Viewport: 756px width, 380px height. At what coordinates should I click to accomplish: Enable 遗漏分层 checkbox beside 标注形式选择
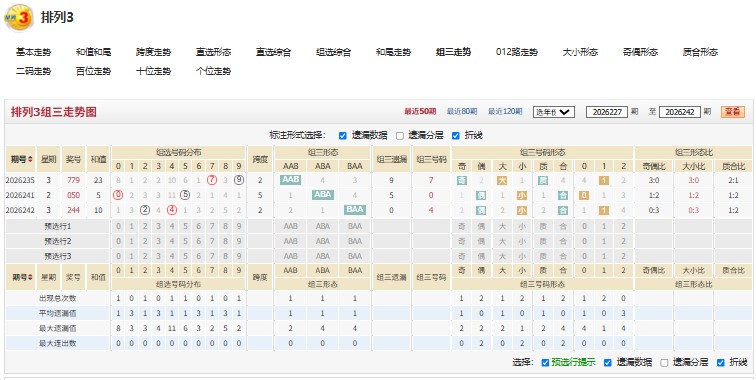click(400, 136)
